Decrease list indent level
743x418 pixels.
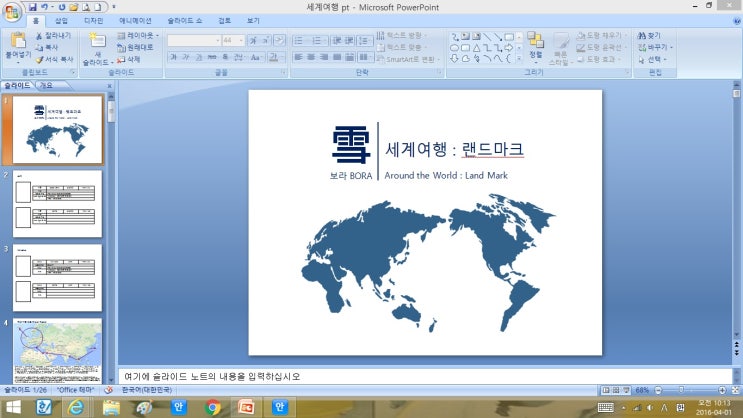336,40
